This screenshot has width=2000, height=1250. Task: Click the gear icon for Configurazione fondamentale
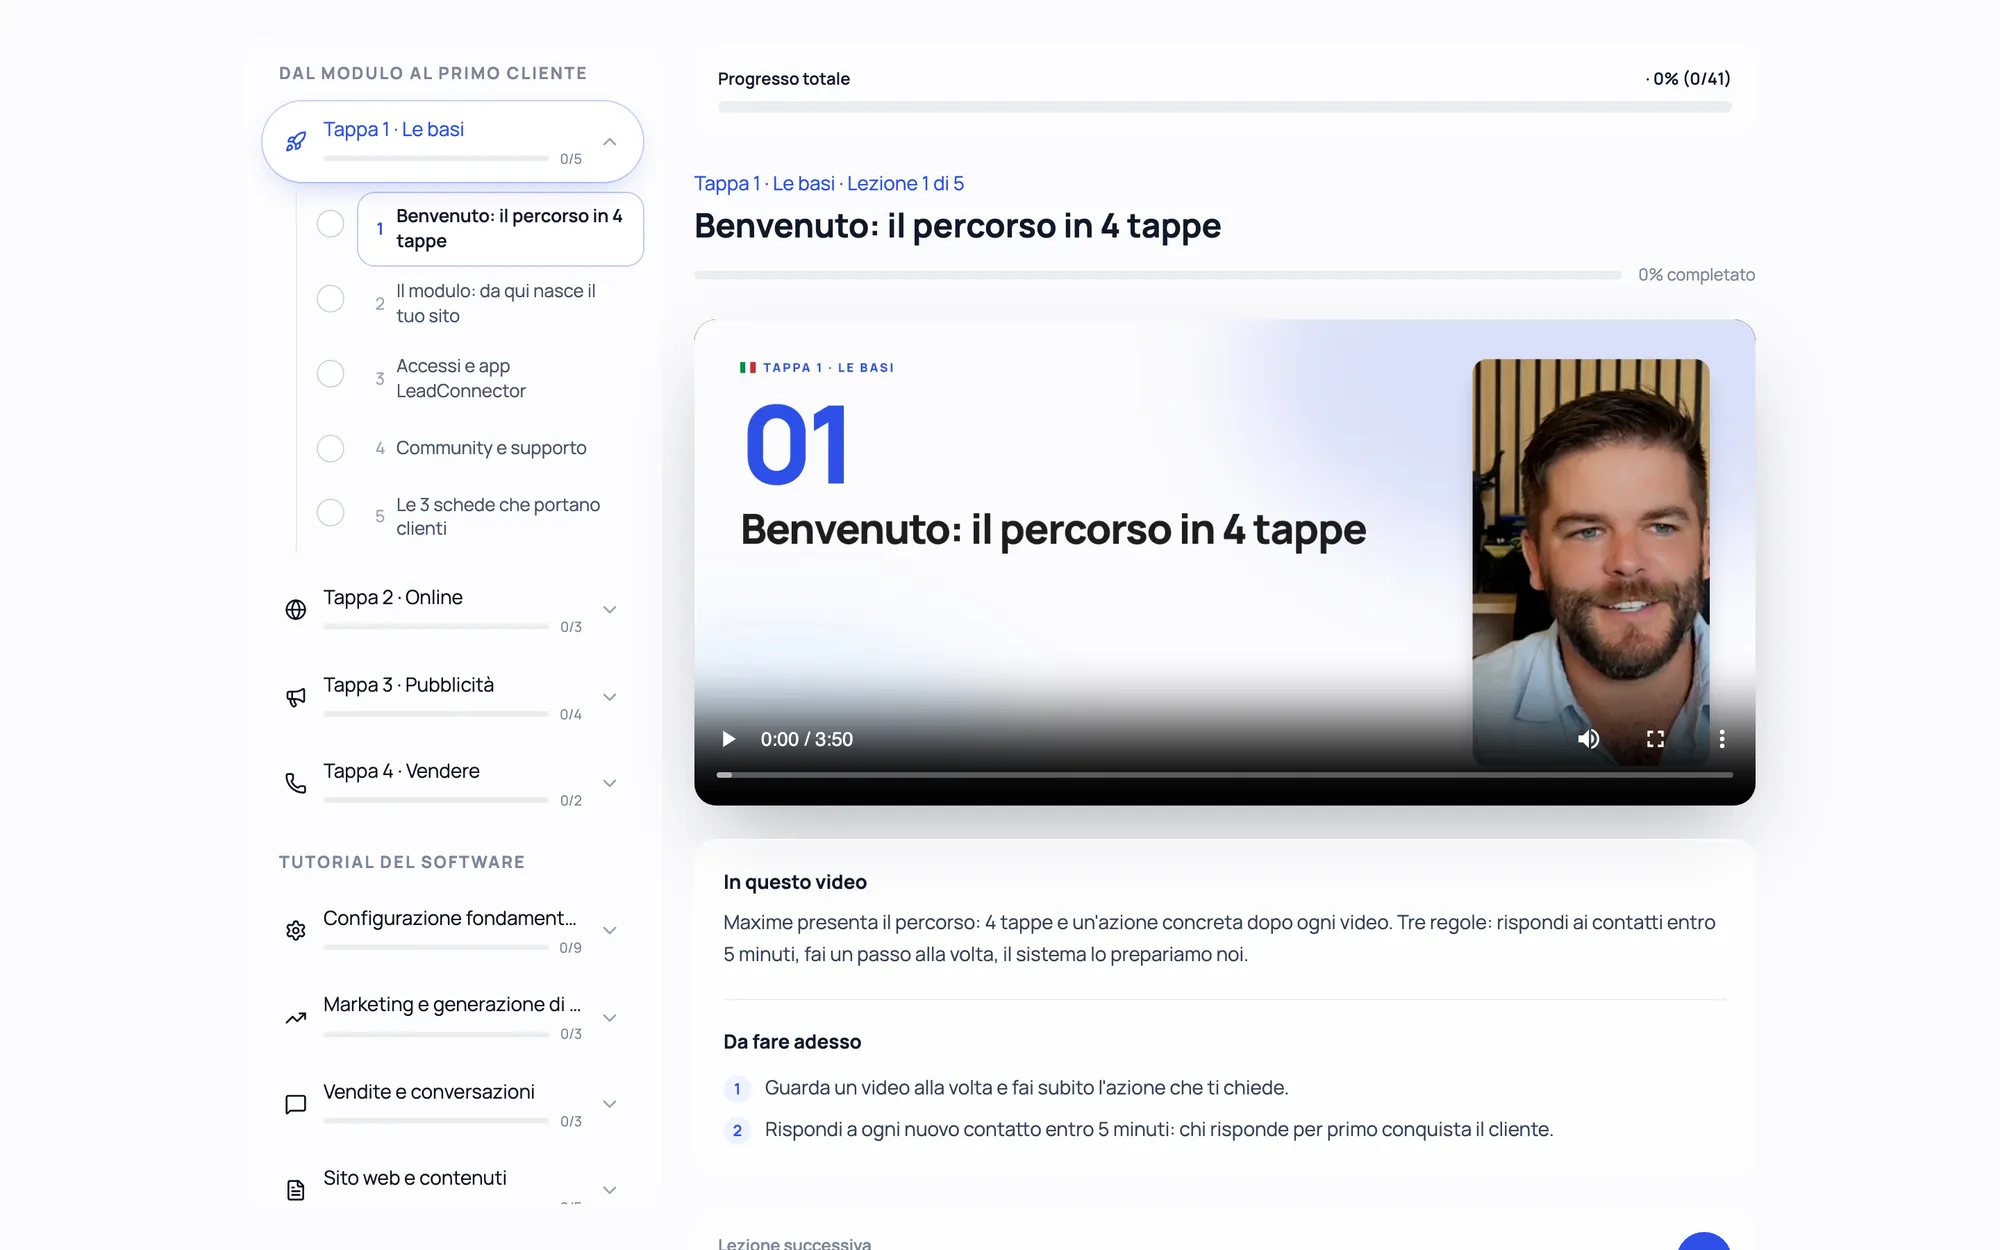click(x=296, y=931)
